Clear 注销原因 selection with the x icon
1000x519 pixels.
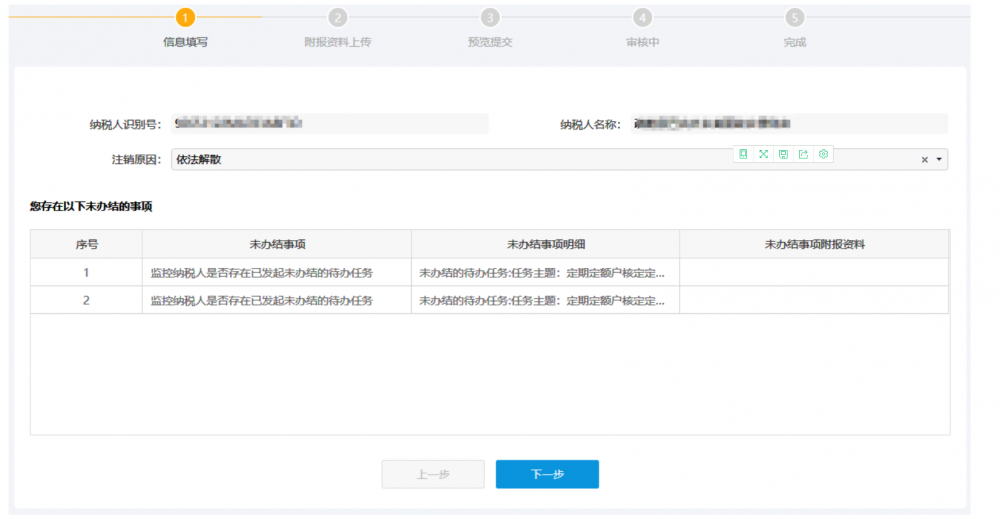point(925,160)
